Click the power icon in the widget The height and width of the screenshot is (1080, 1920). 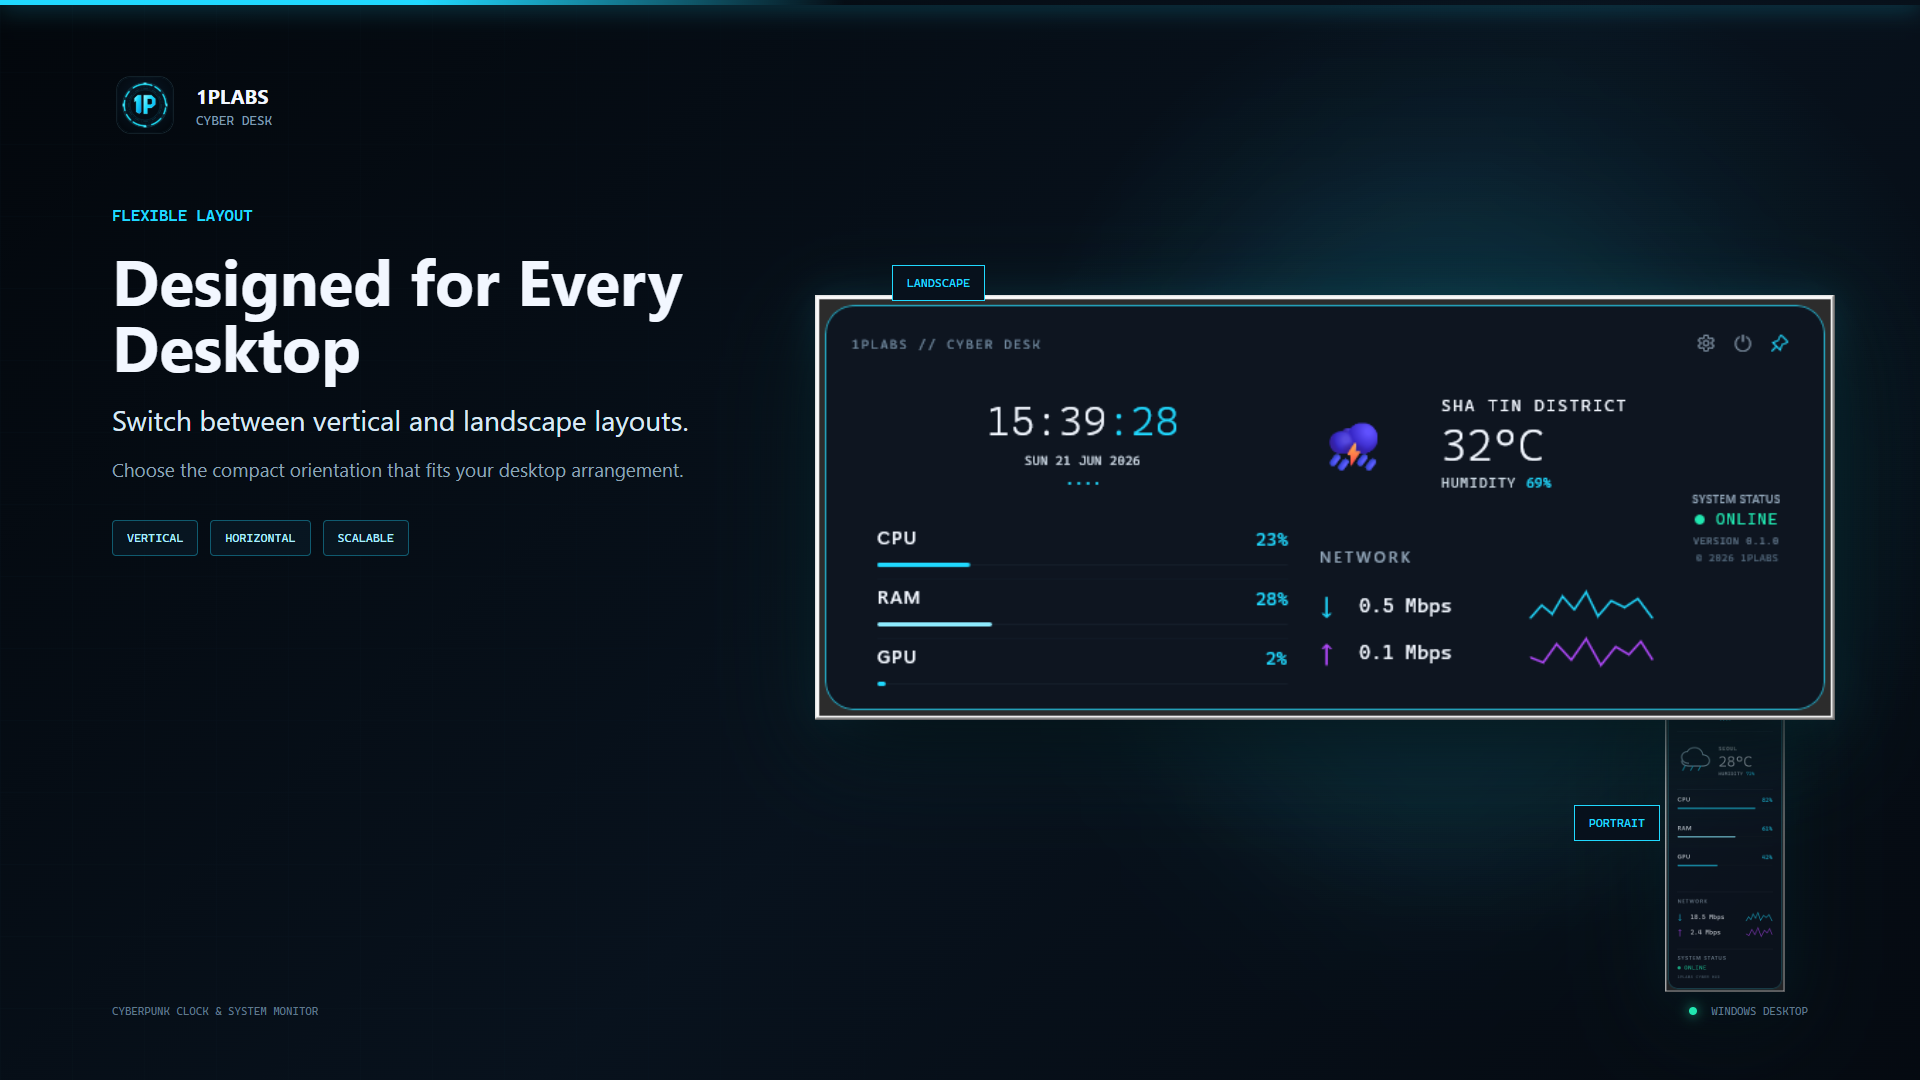(x=1743, y=343)
